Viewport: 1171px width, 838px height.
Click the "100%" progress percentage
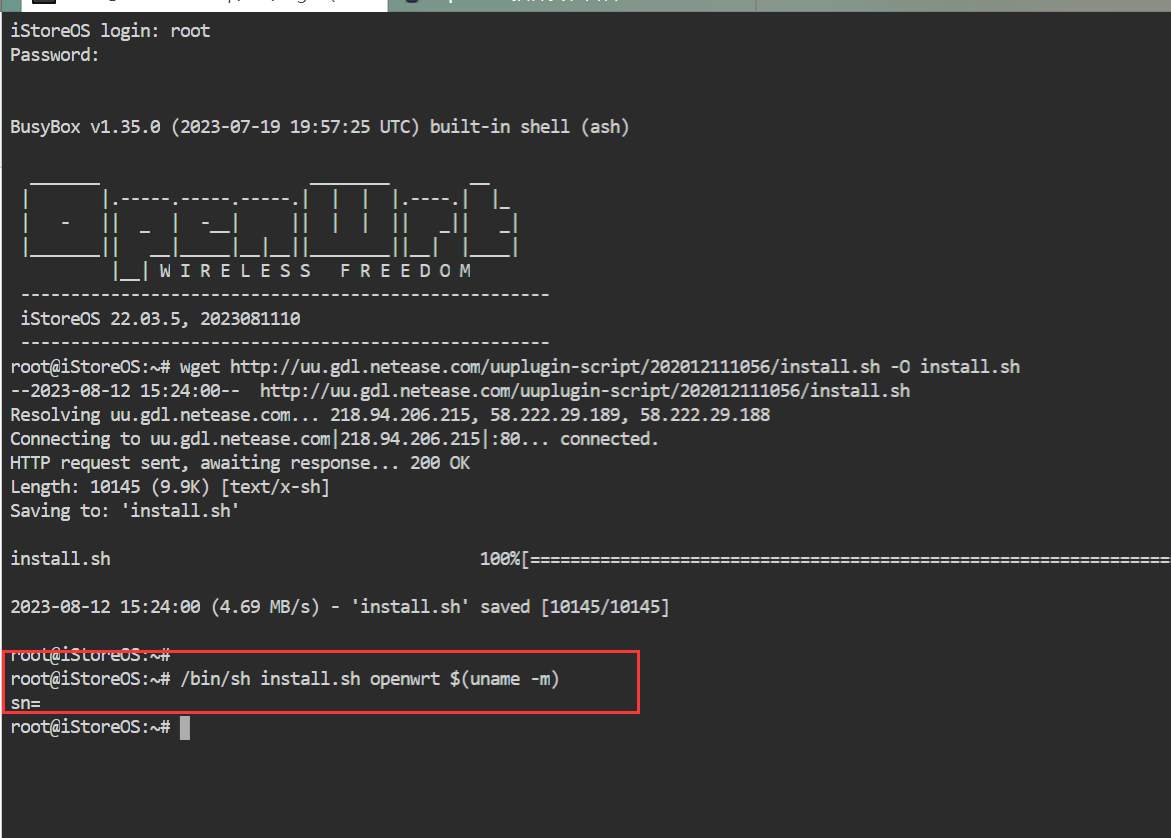coord(500,559)
